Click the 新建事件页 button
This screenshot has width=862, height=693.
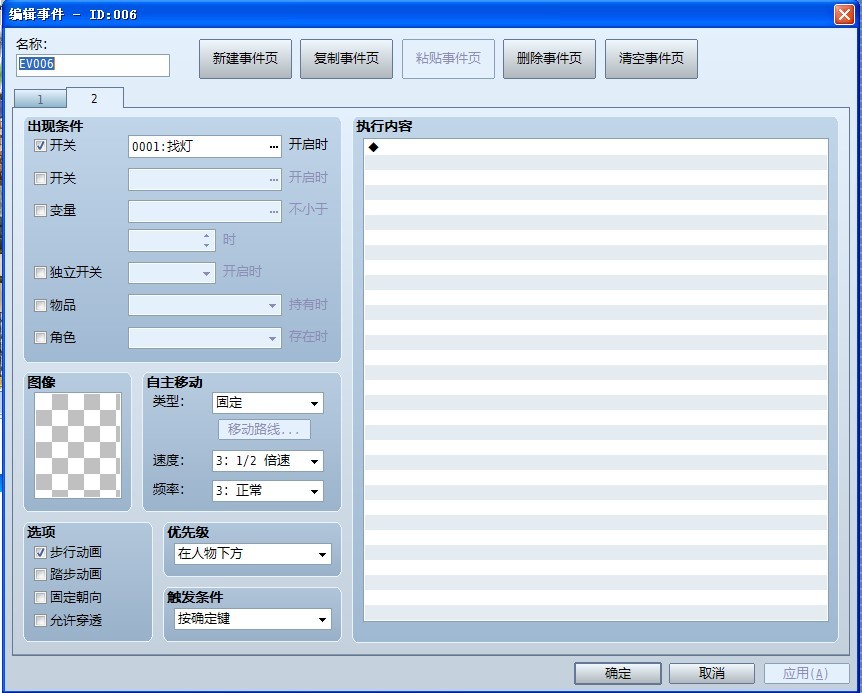[245, 59]
